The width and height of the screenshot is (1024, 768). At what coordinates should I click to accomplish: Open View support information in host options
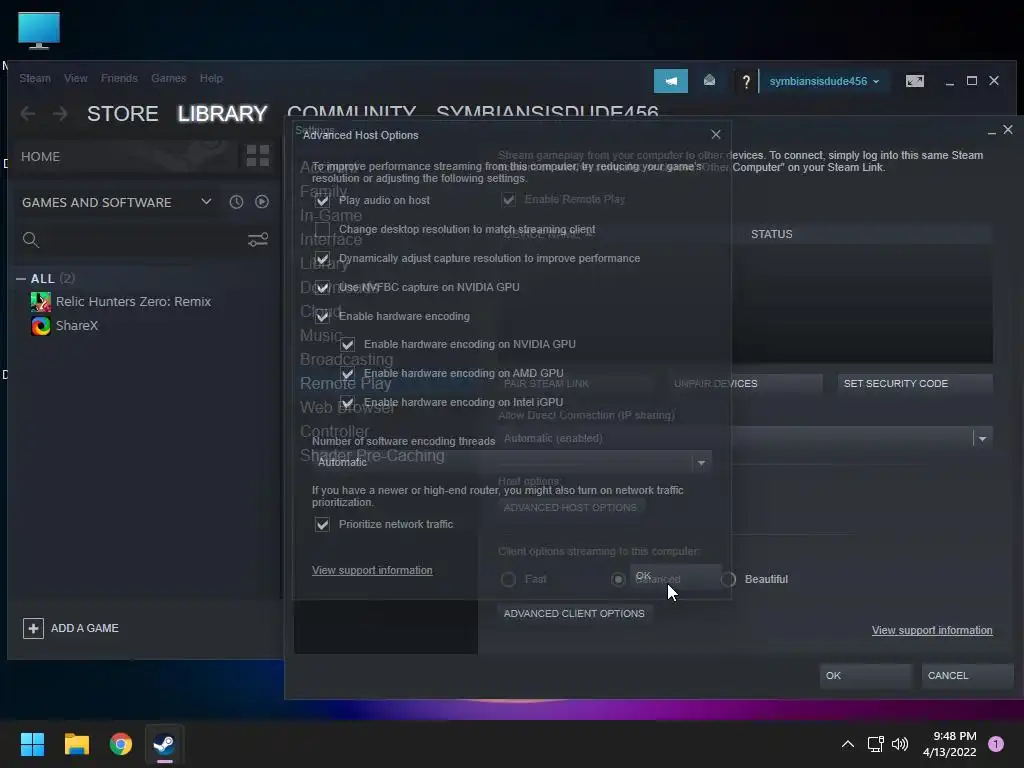click(372, 570)
